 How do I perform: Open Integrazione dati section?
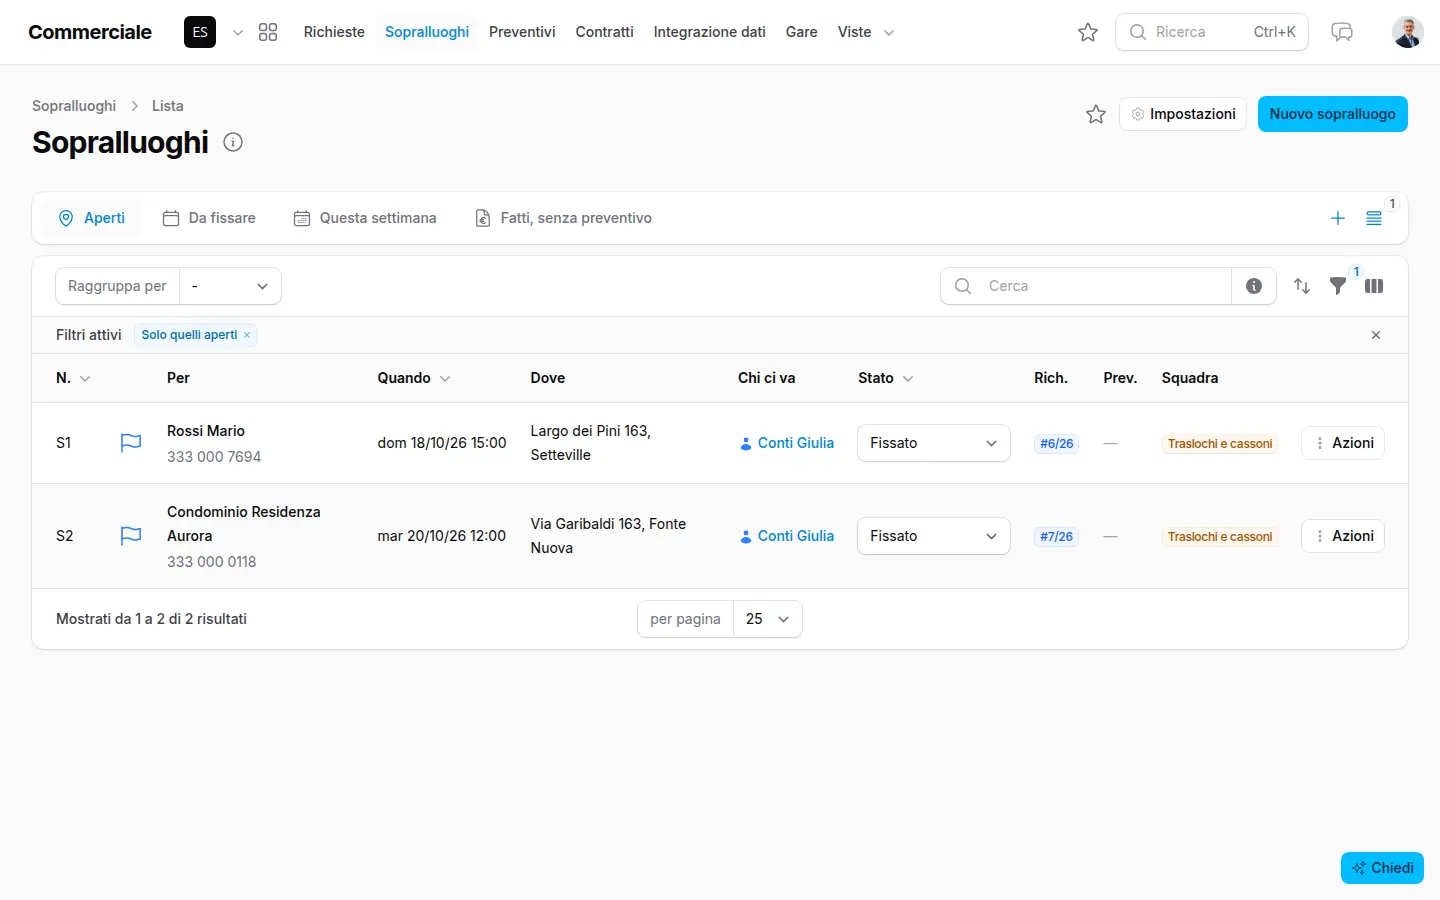(x=710, y=32)
